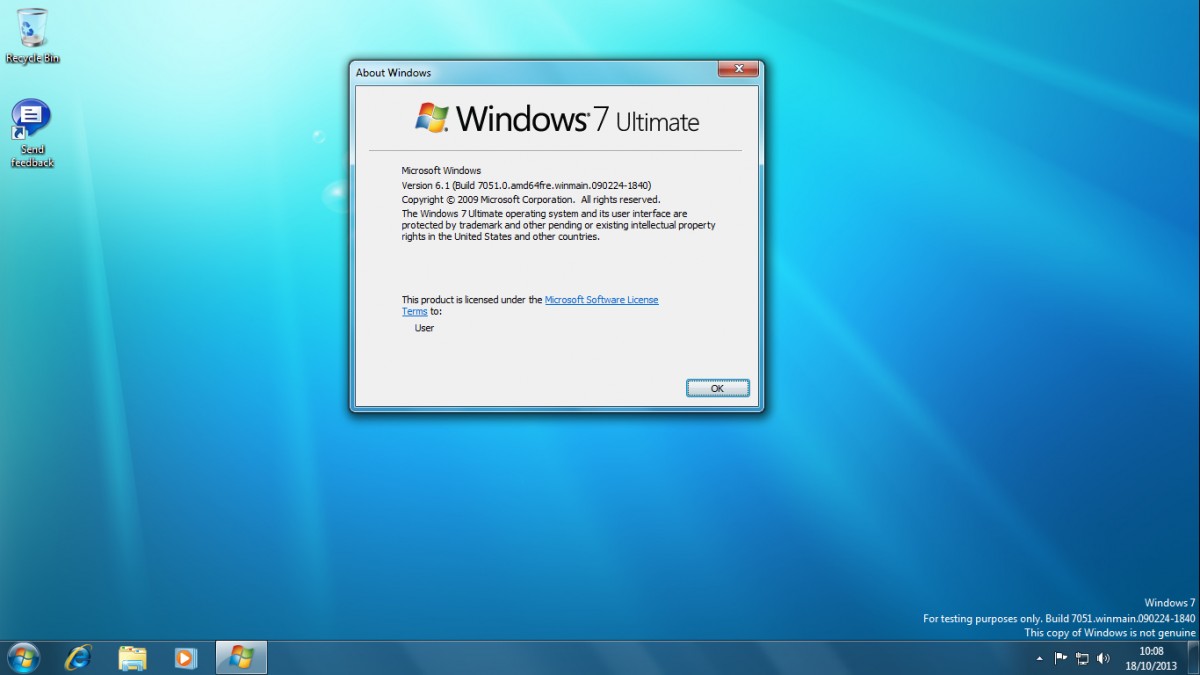Open Windows Explorer folder icon on taskbar
Viewport: 1200px width, 675px height.
point(132,658)
